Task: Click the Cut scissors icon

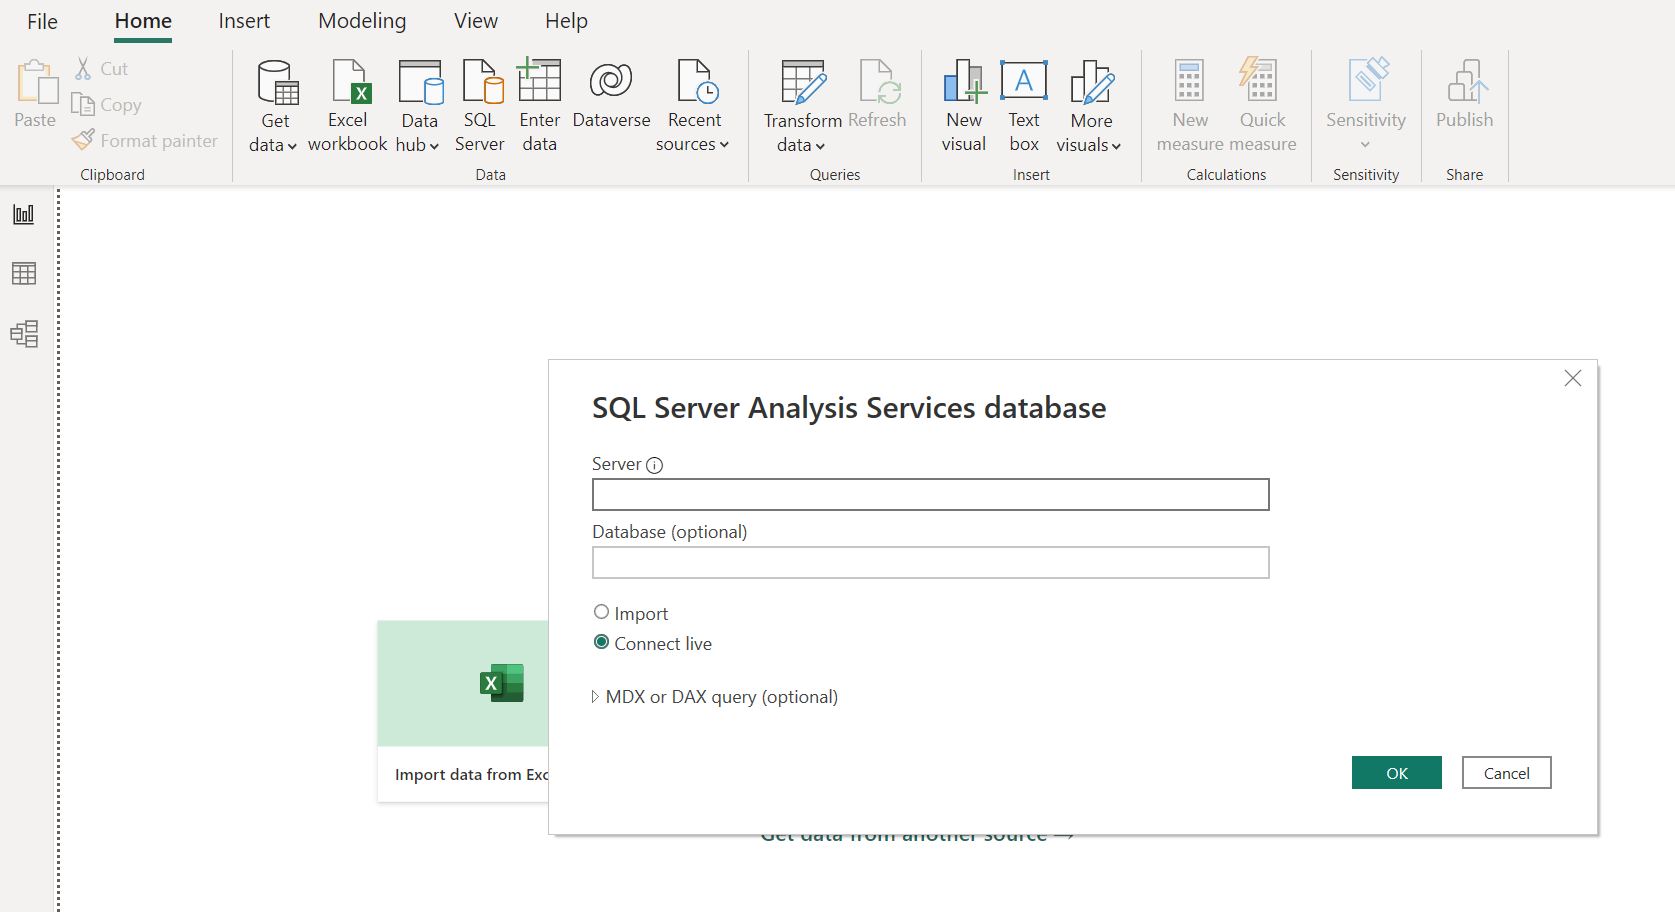Action: (84, 68)
